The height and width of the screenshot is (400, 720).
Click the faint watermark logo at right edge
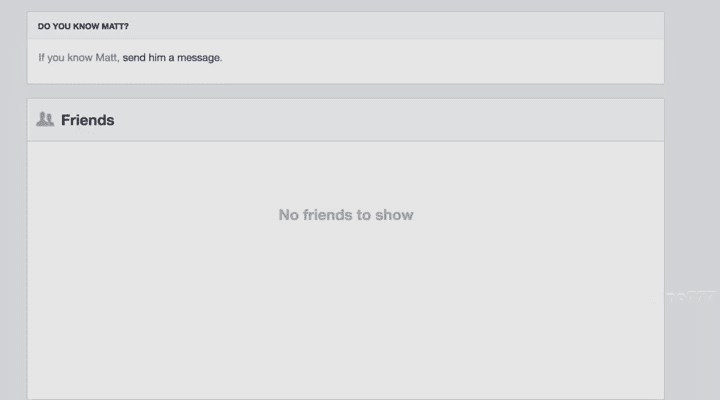[683, 297]
